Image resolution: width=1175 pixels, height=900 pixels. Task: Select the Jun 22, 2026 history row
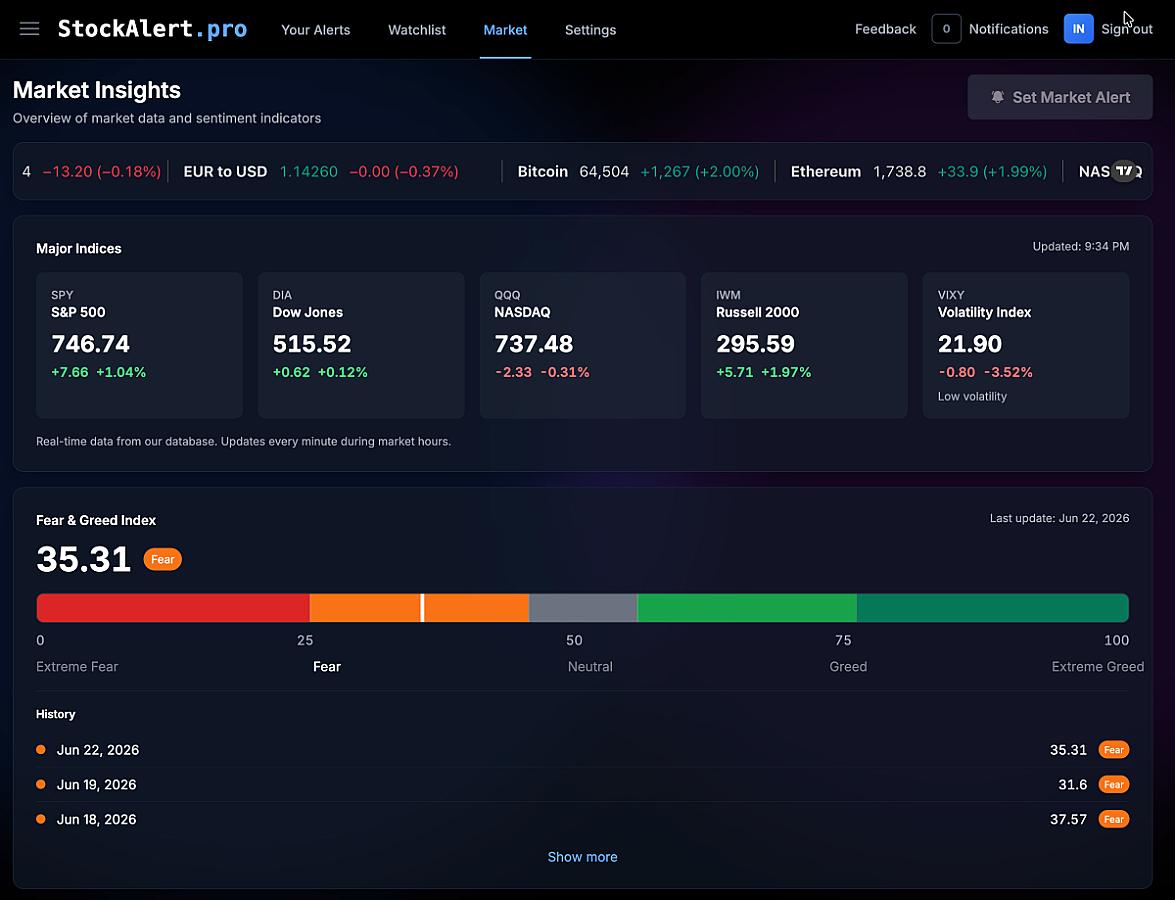coord(582,750)
